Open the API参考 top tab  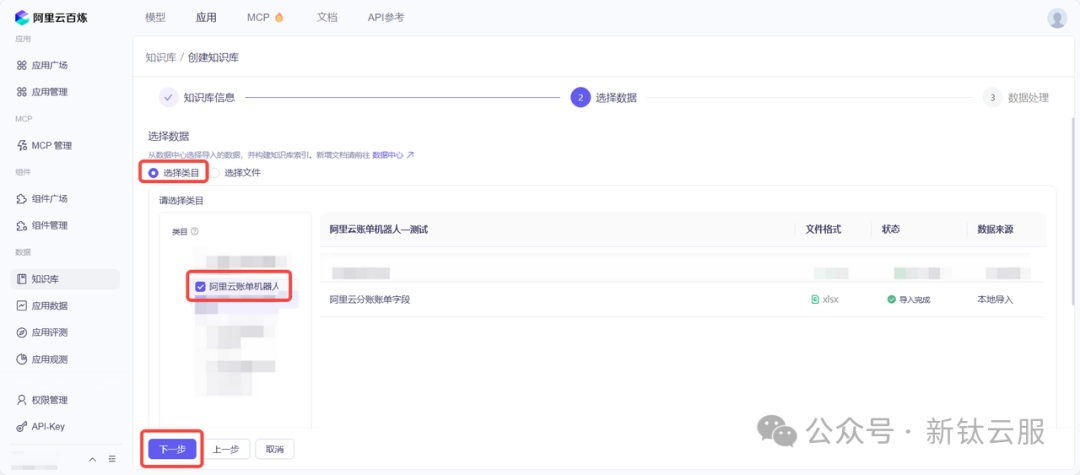pos(386,18)
